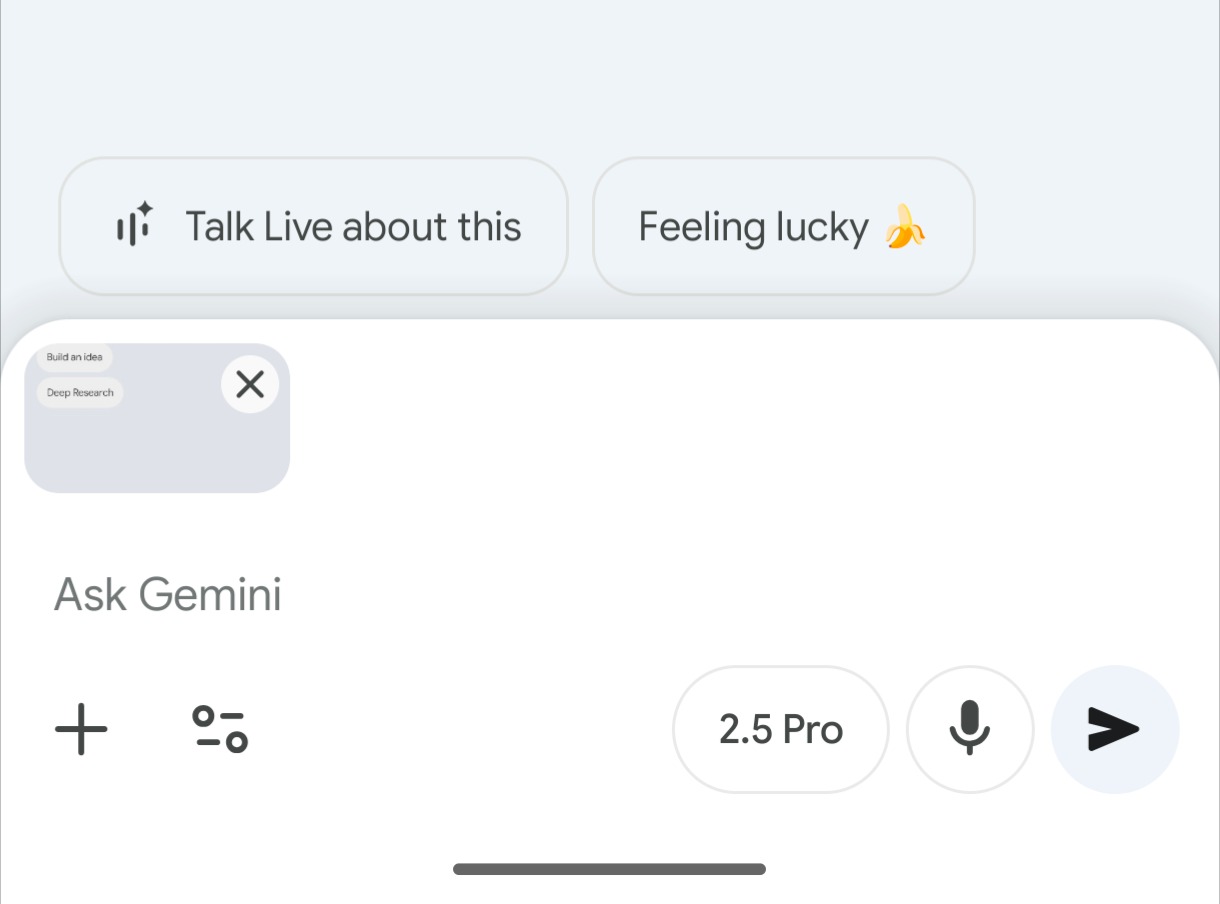Screen dimensions: 1220x904
Task: Click Build an idea label in thumbnail
Action: point(75,357)
